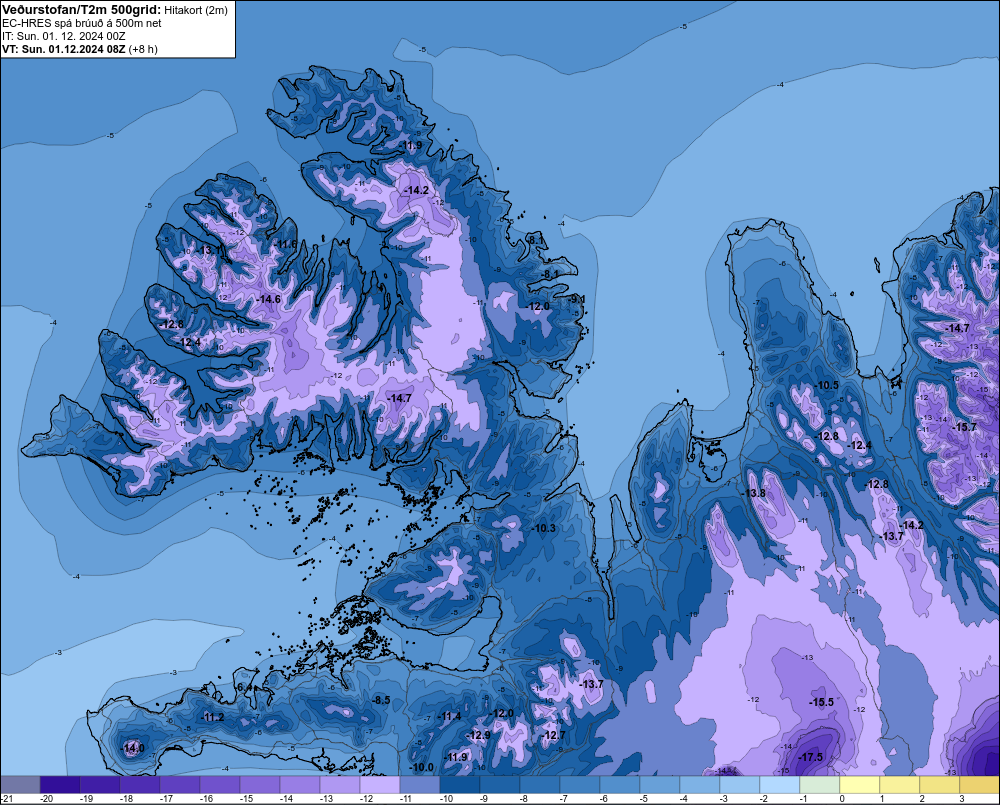Click the initial time 'IT: Sun. 01. 12. 2024 00Z'
This screenshot has height=805, width=1000.
point(64,36)
